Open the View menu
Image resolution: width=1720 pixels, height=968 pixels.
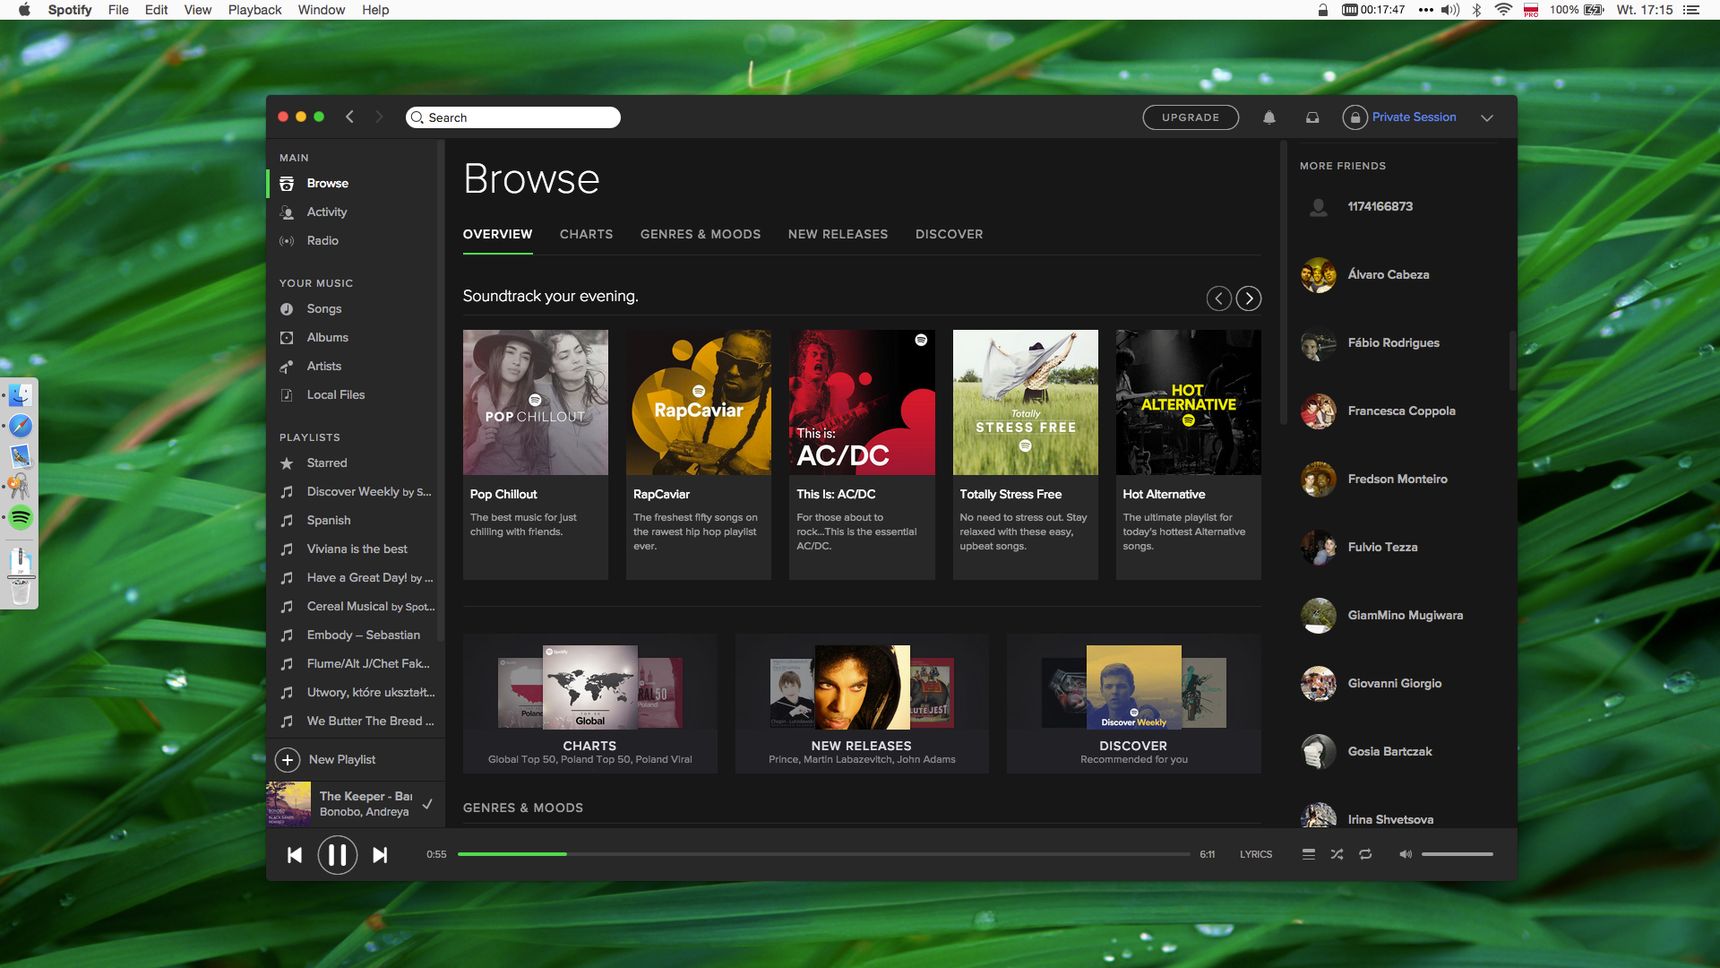tap(198, 10)
